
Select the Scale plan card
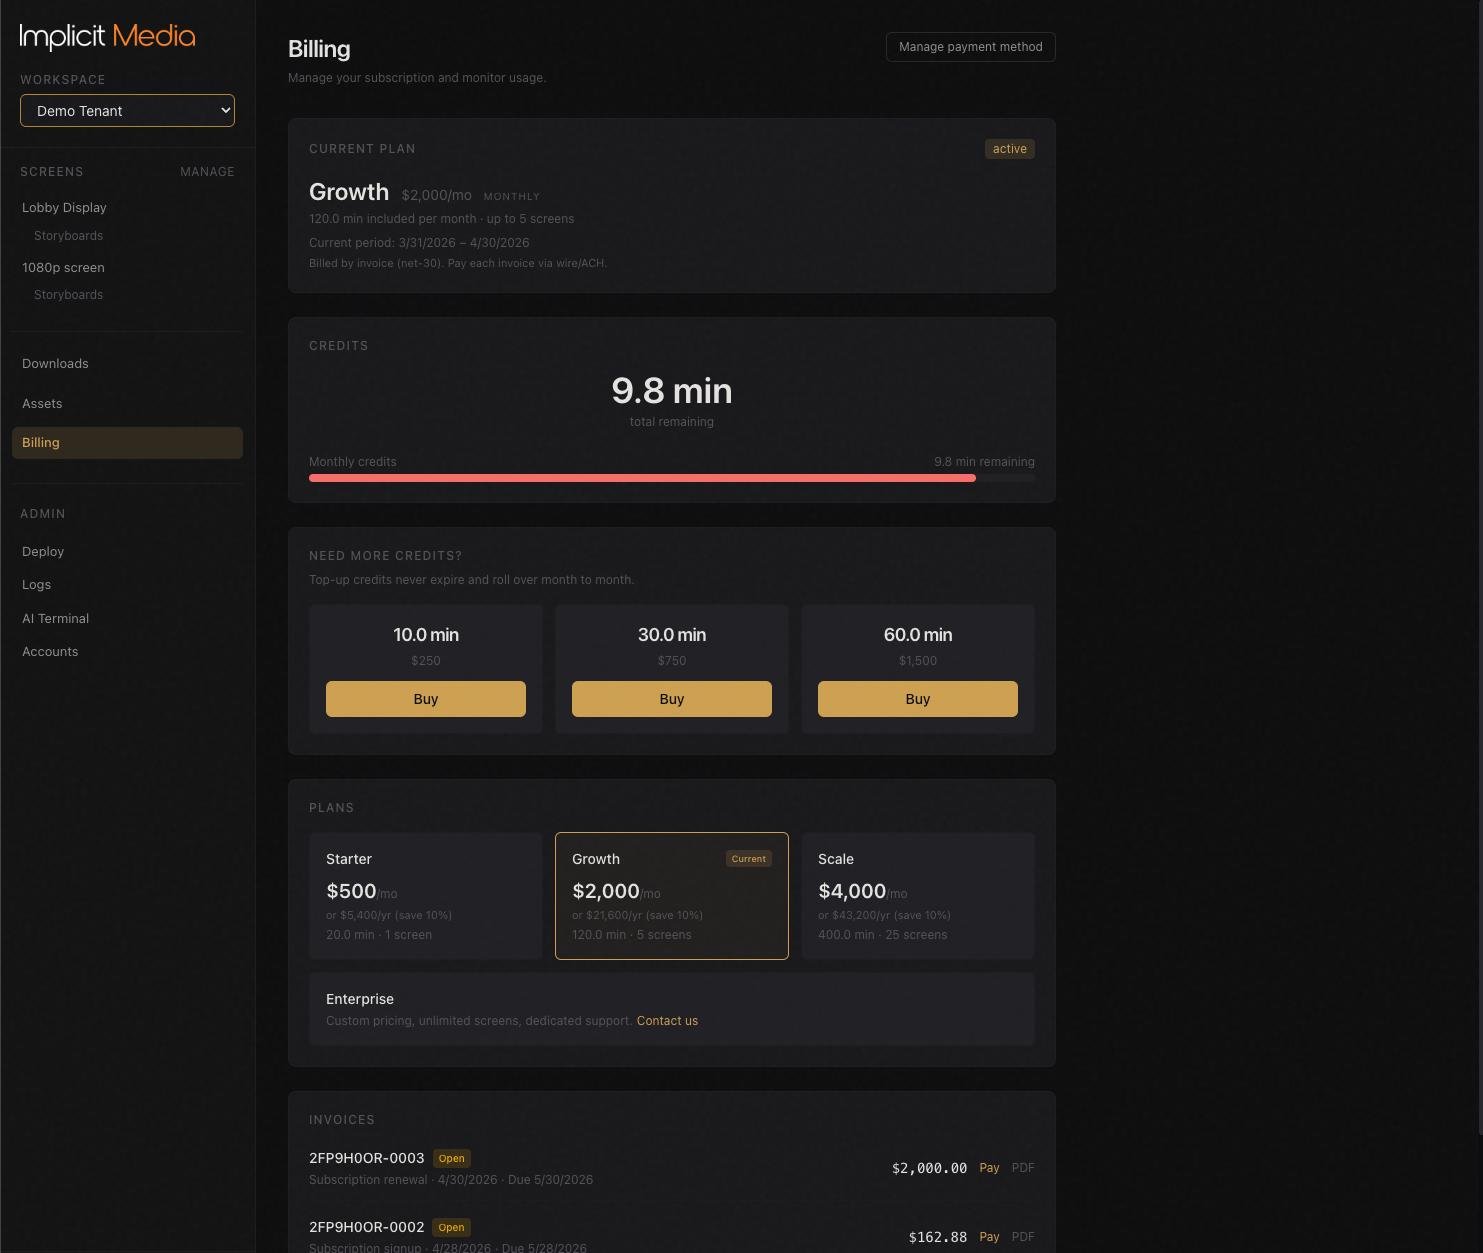coord(918,896)
